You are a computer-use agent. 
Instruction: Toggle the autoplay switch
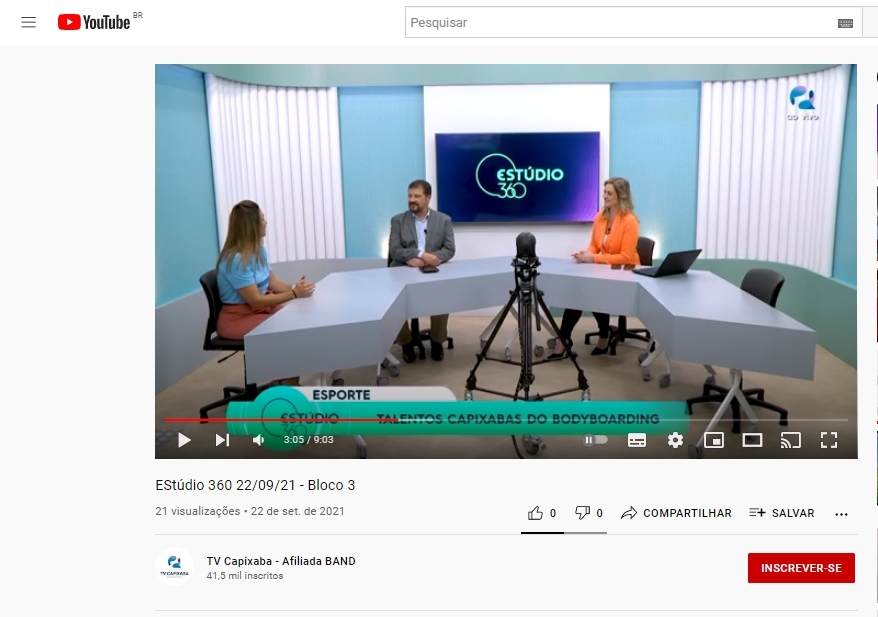596,440
